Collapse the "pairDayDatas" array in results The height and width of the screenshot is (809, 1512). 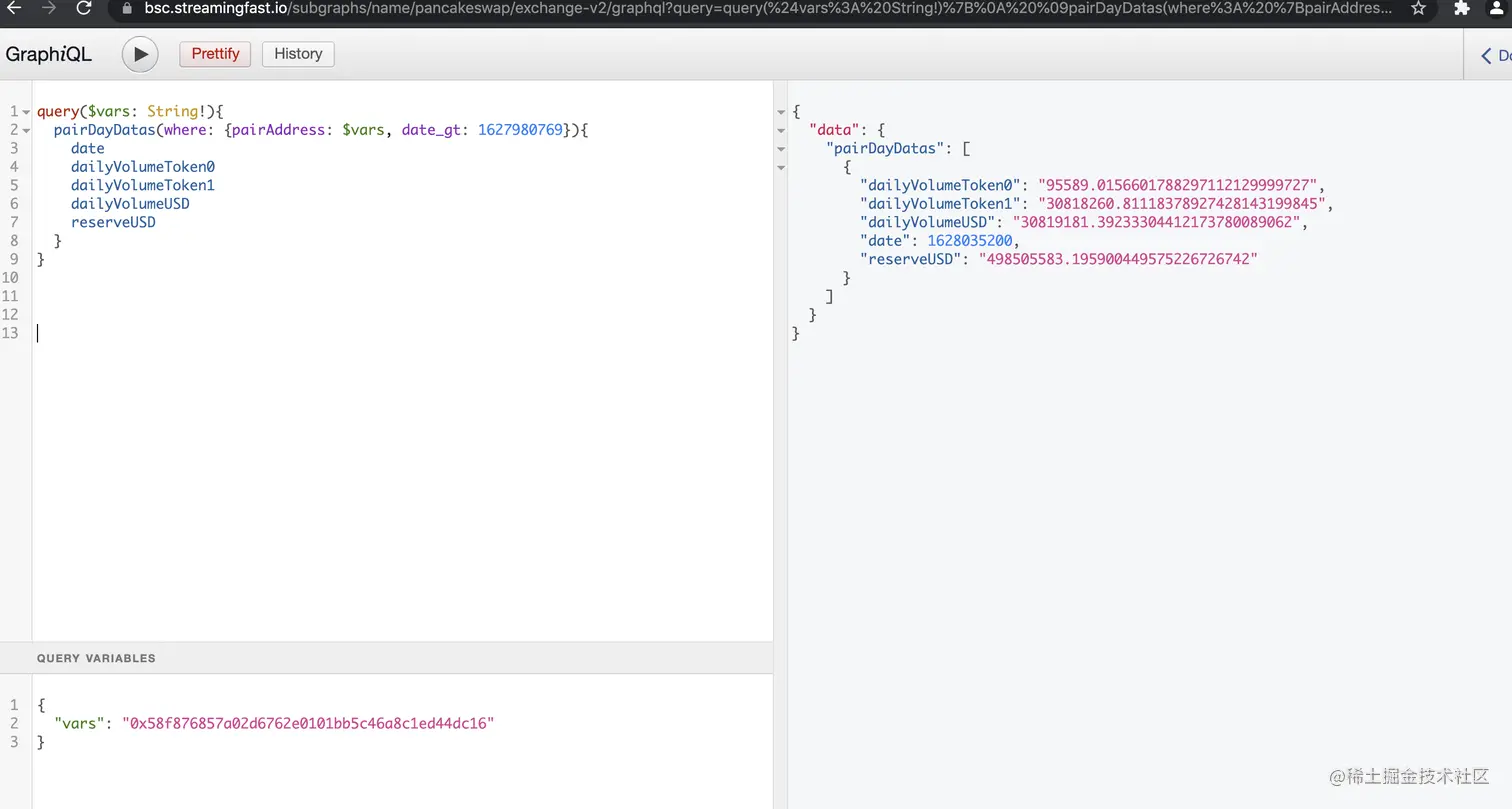(x=781, y=149)
